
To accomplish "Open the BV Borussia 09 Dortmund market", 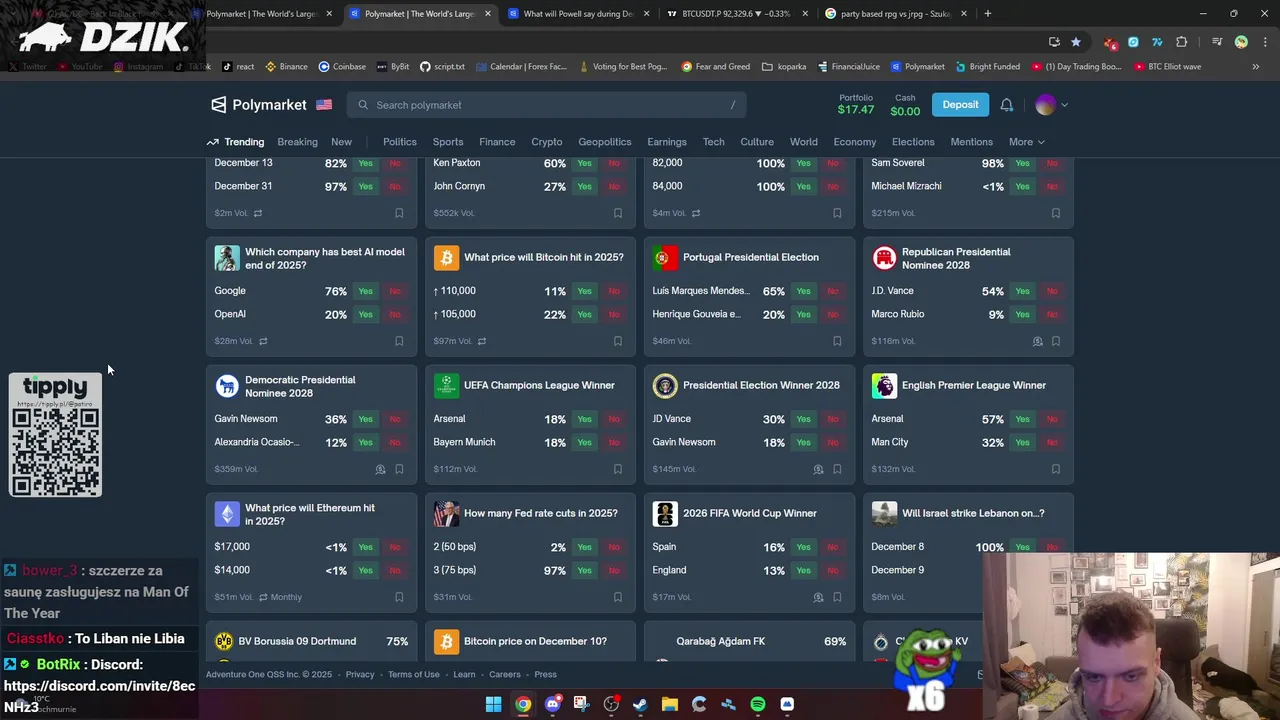I will [x=297, y=641].
